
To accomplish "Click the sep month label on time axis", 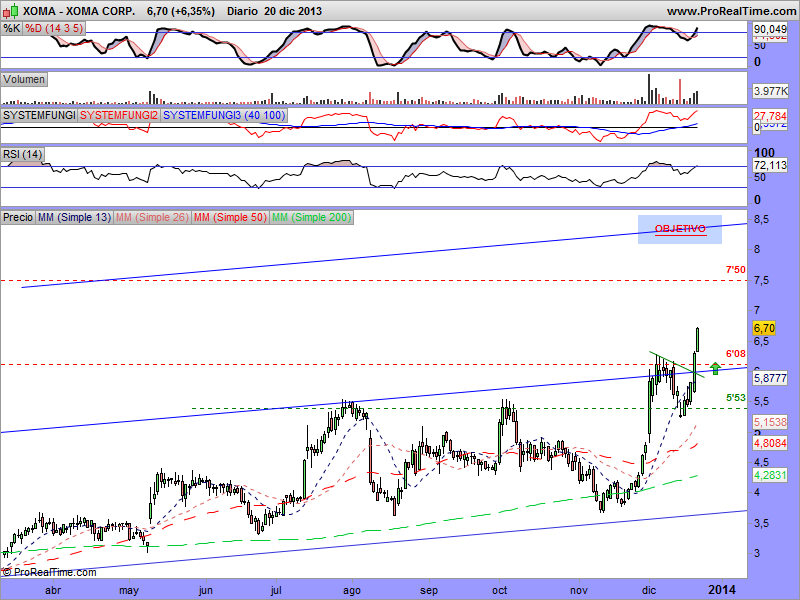I will 429,590.
